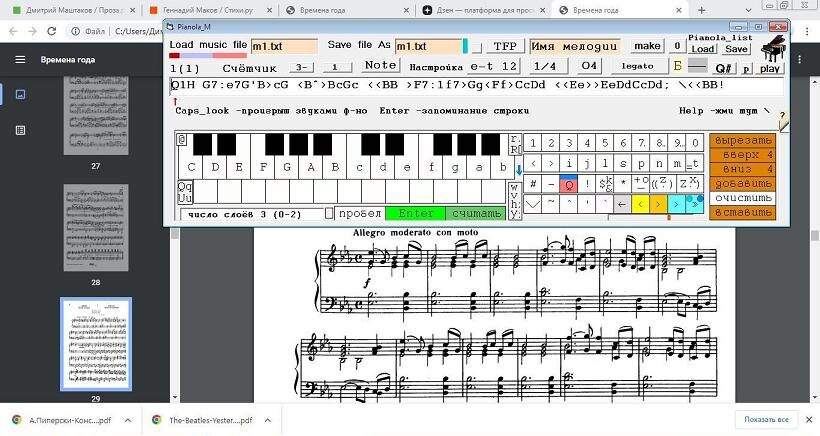Viewport: 820px width, 436px height.
Task: Show page thumbnails in PDF sidebar
Action: tap(20, 95)
